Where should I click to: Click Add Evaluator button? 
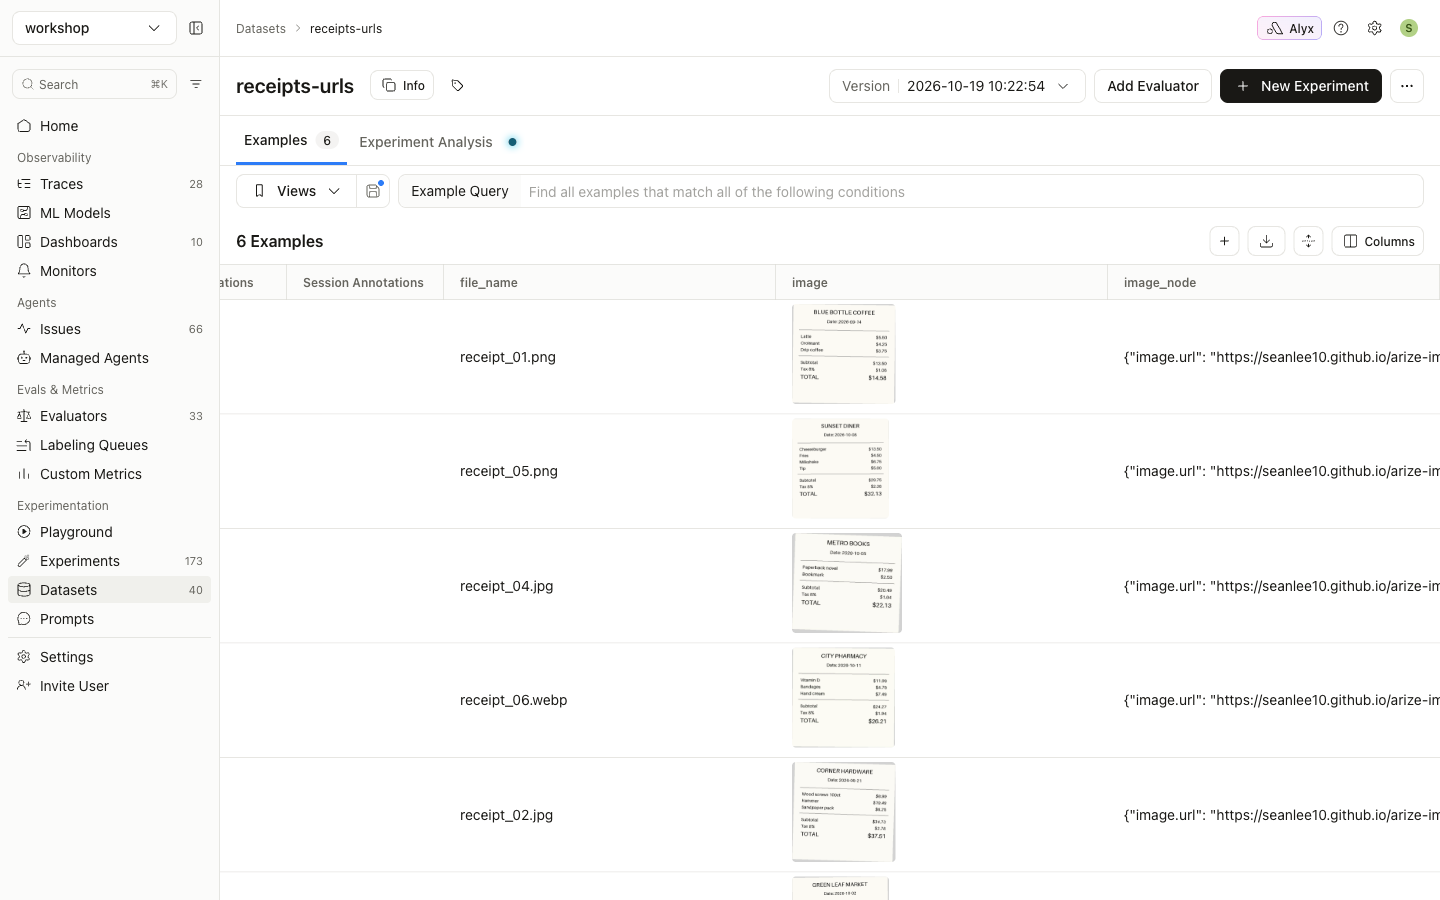pyautogui.click(x=1153, y=86)
